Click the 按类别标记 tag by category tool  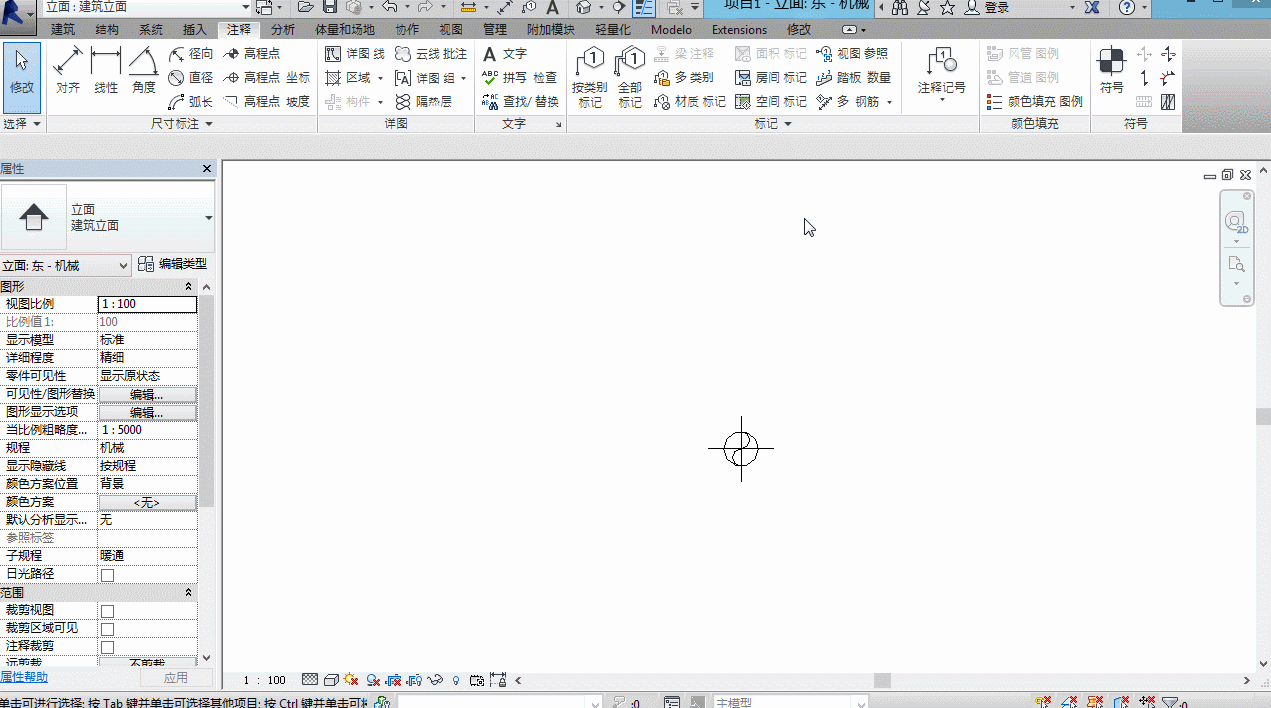tap(590, 78)
